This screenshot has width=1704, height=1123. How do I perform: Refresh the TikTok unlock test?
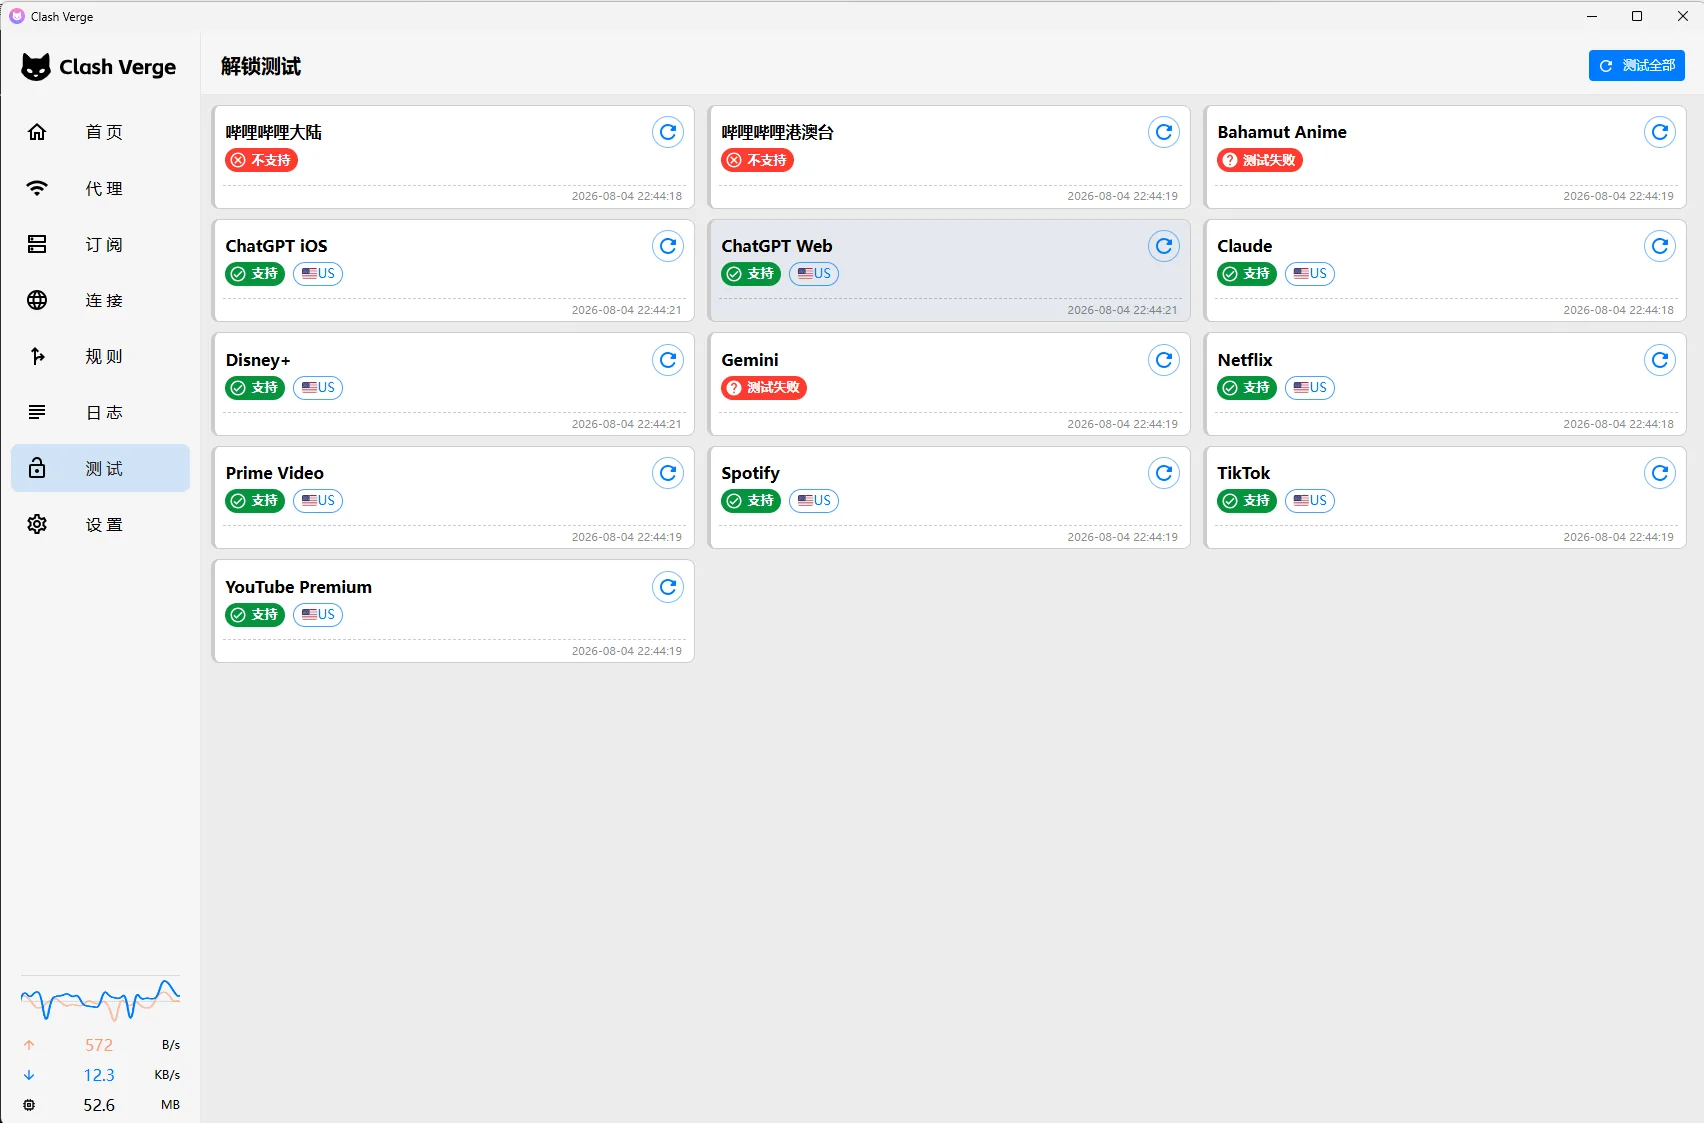(x=1659, y=473)
